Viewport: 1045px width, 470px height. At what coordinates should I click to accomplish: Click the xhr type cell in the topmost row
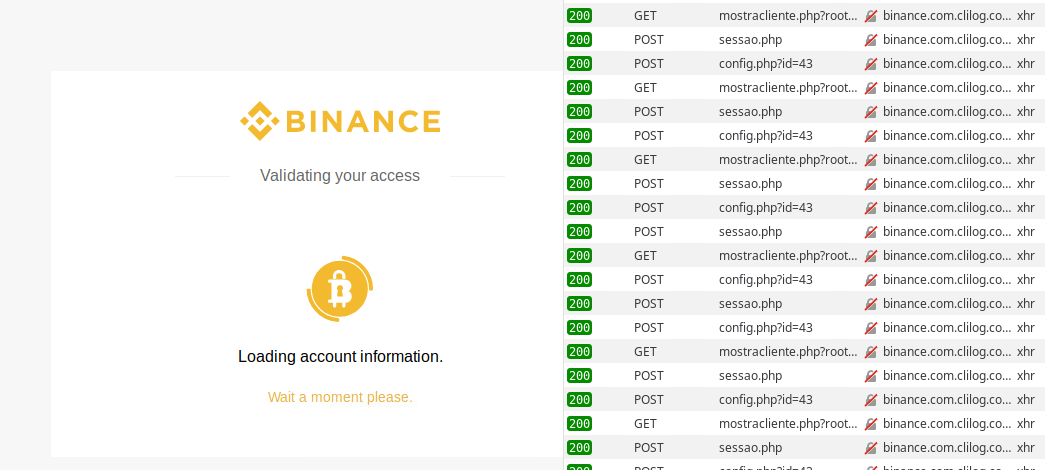tap(1025, 16)
